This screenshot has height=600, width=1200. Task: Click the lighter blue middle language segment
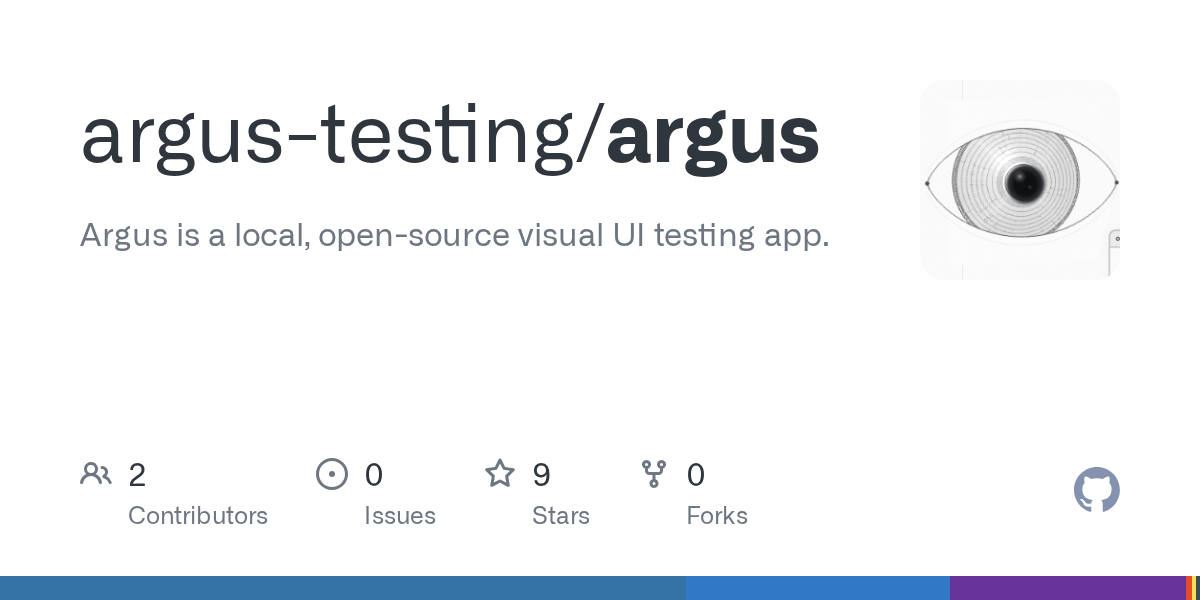click(x=818, y=588)
